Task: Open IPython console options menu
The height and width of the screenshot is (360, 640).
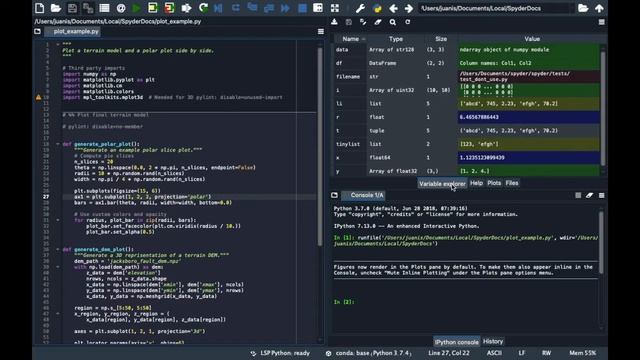Action: (602, 196)
